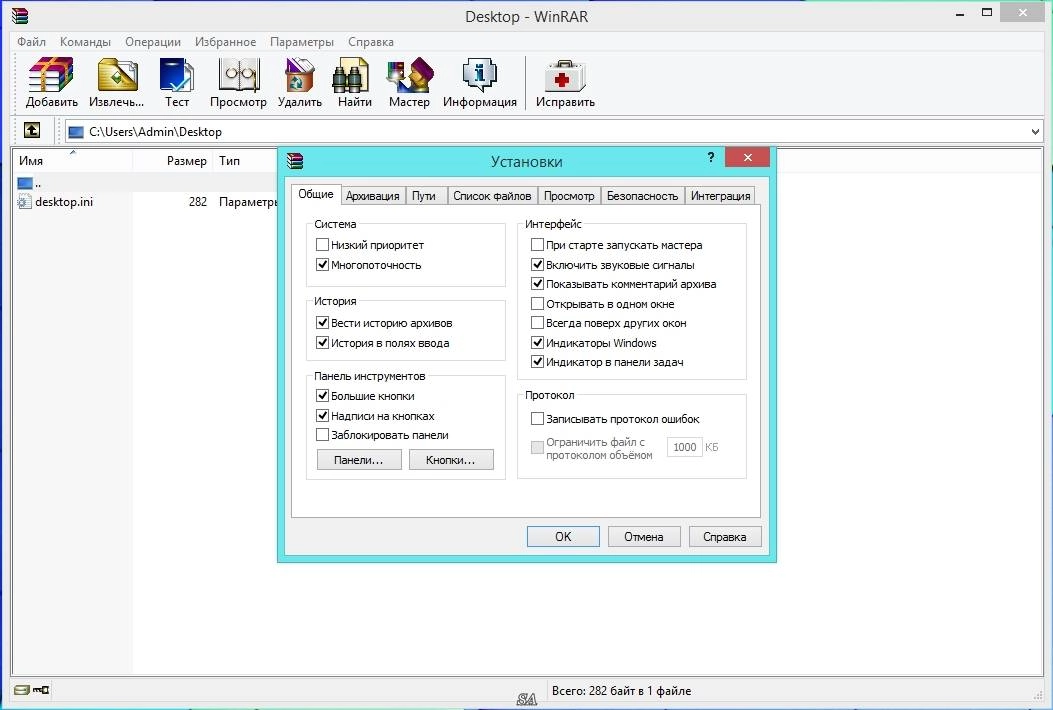The width and height of the screenshot is (1053, 710).
Task: Confirm settings with OK button
Action: click(563, 537)
